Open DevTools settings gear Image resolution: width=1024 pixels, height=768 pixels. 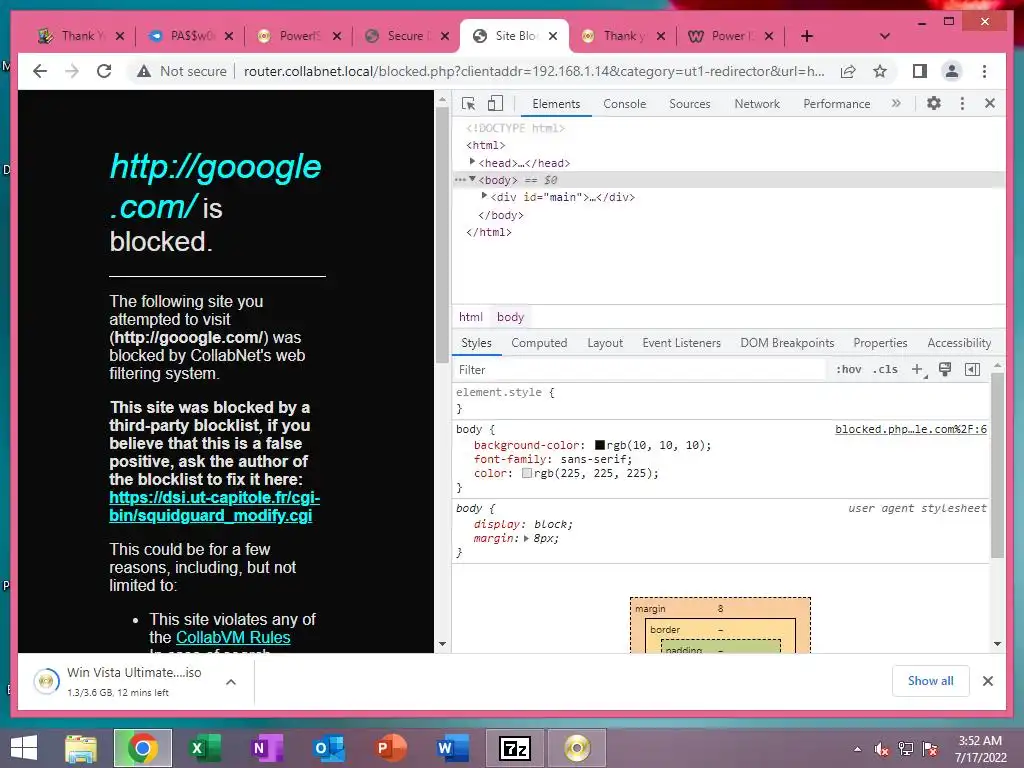click(934, 103)
